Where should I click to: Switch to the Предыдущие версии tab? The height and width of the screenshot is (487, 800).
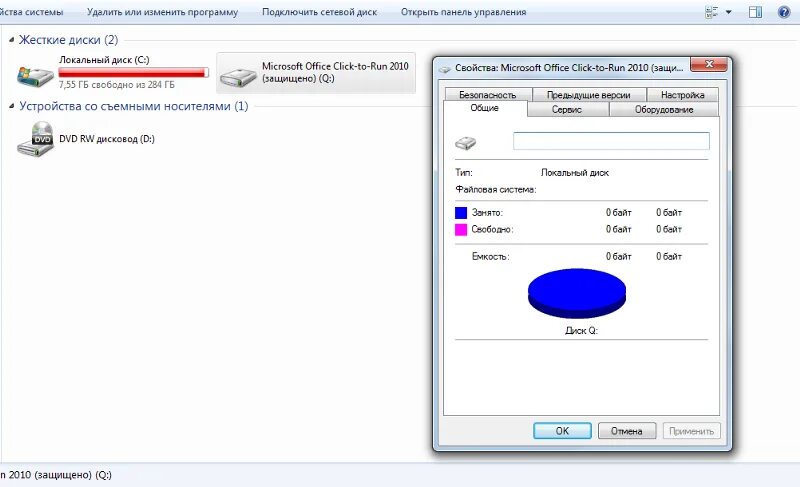589,95
